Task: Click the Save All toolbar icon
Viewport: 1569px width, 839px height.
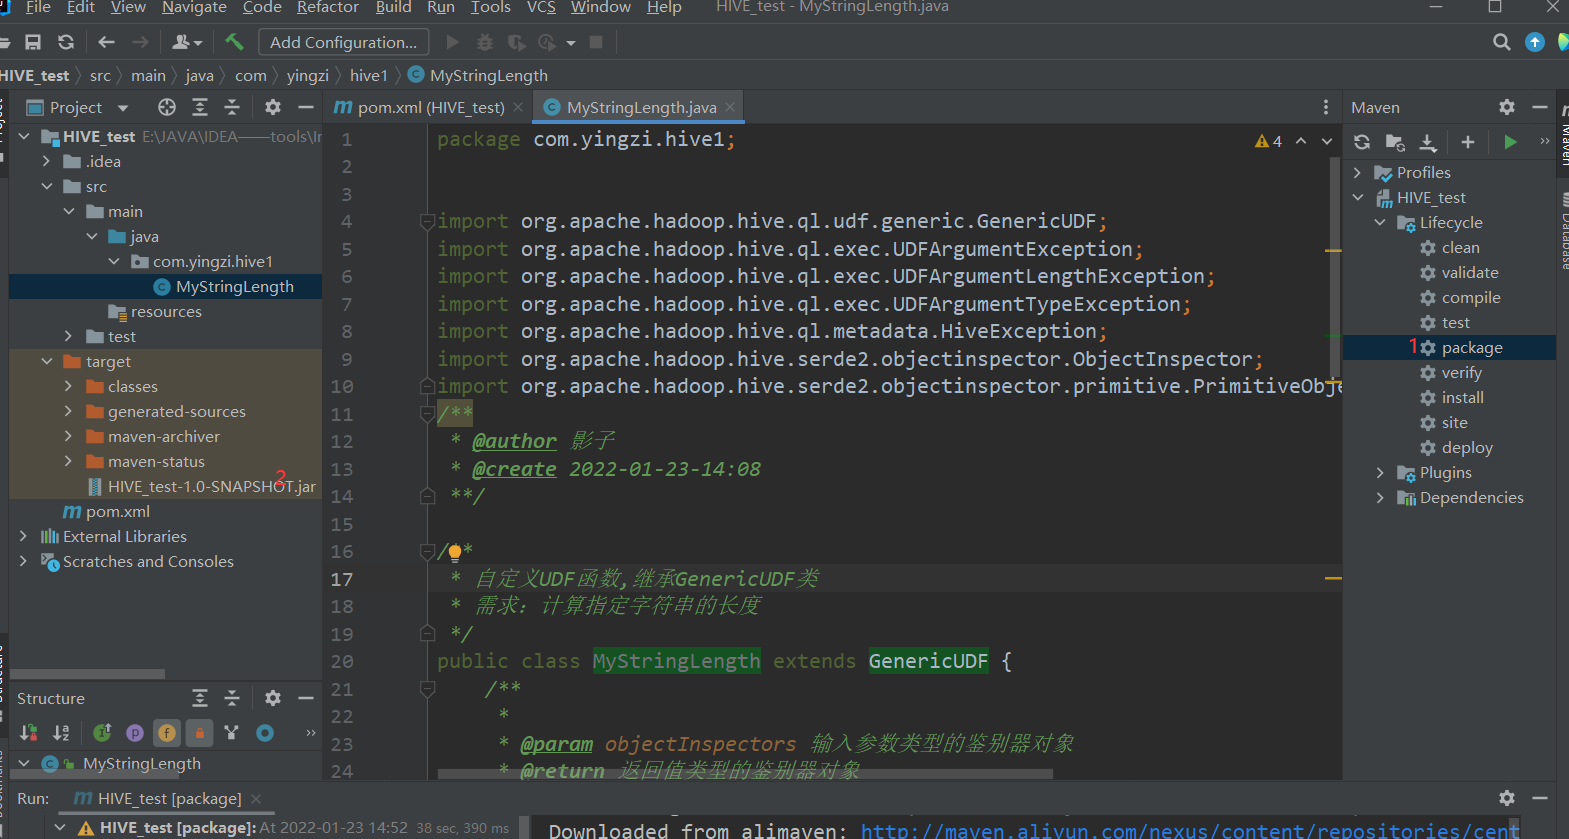Action: click(x=33, y=42)
